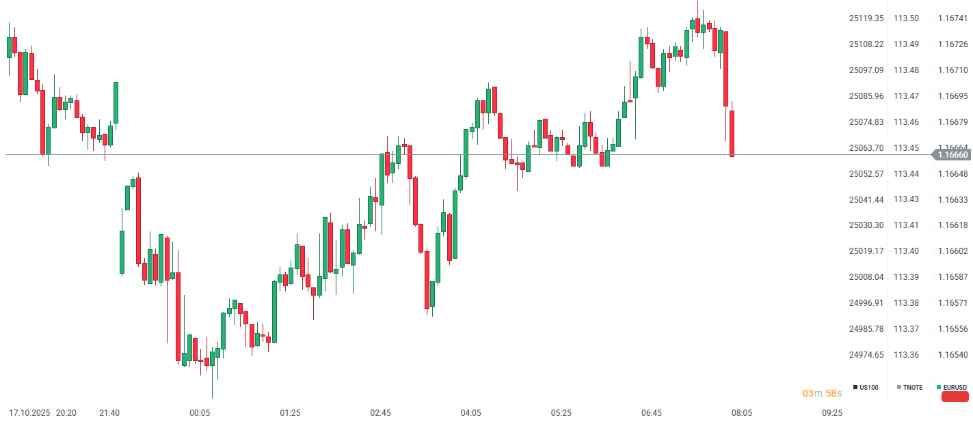Screen dimensions: 973x430
Task: Toggle the TNOTE series legend label
Action: click(x=913, y=387)
